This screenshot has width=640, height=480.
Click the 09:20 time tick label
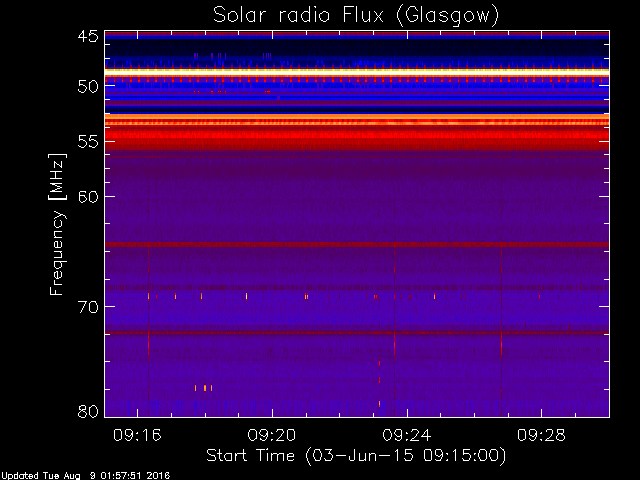(x=272, y=435)
